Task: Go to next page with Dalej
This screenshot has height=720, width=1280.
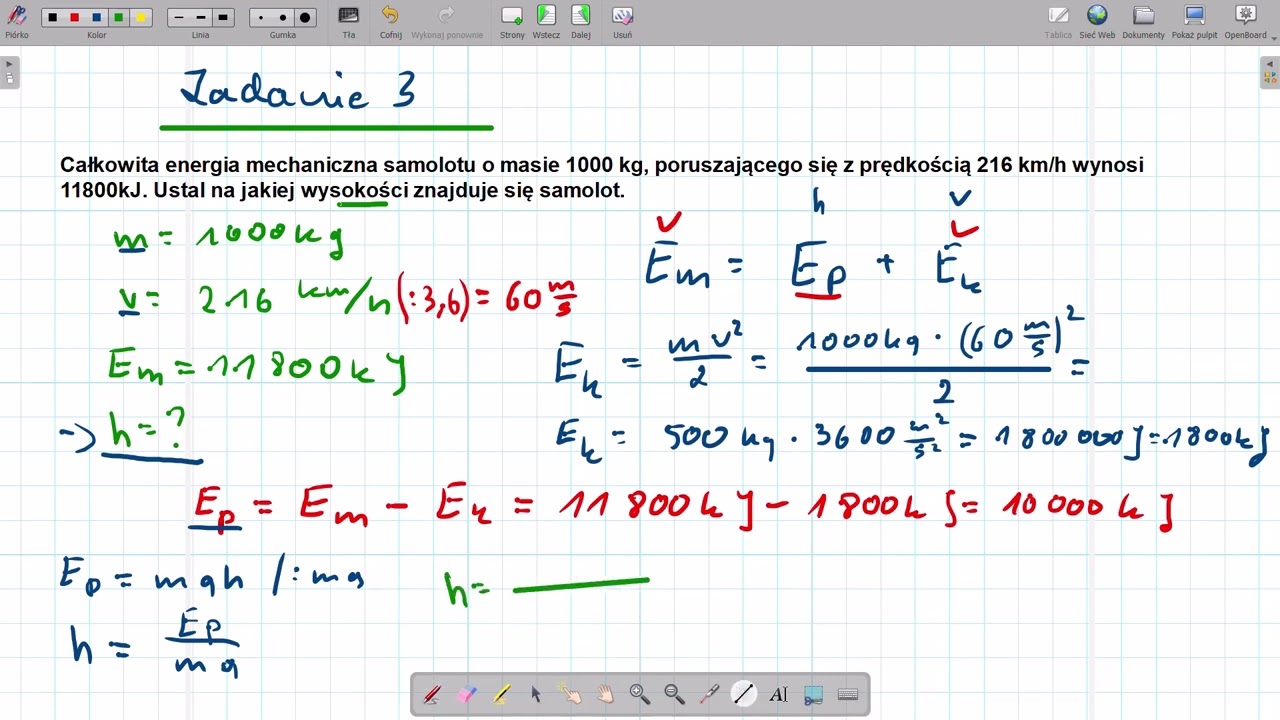Action: 581,16
